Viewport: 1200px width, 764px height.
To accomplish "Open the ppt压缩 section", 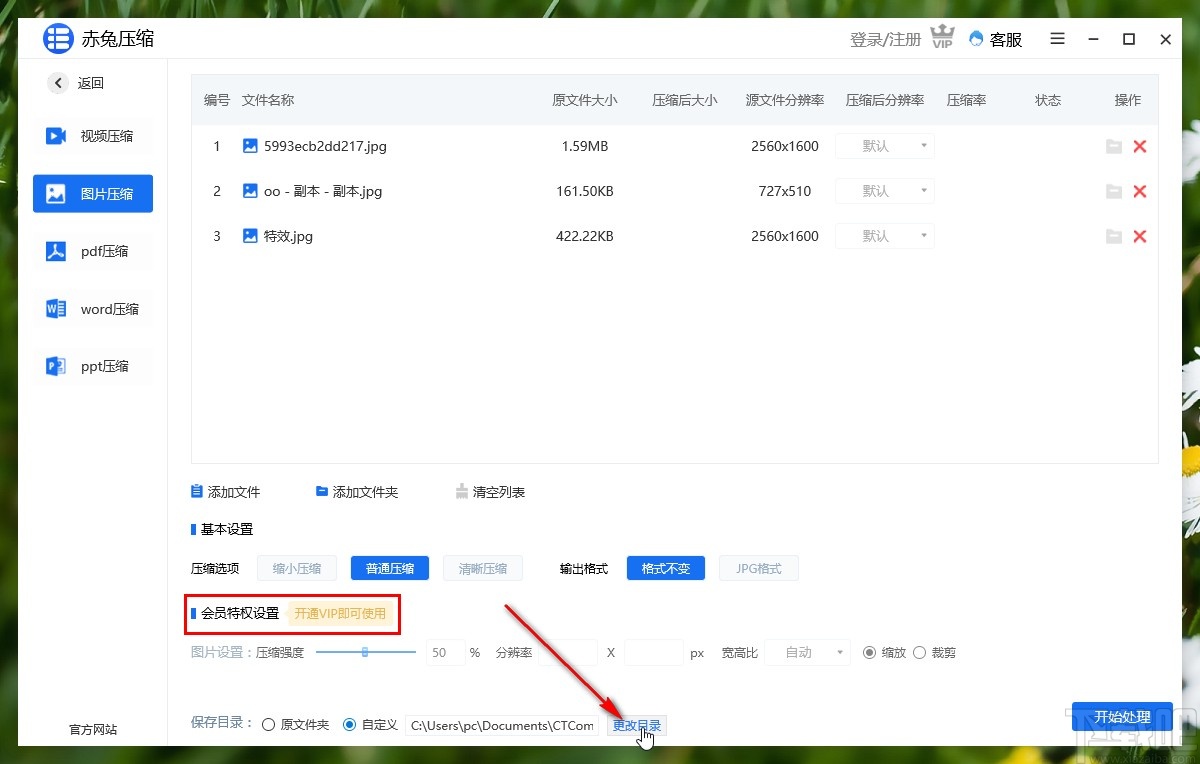I will [x=92, y=366].
